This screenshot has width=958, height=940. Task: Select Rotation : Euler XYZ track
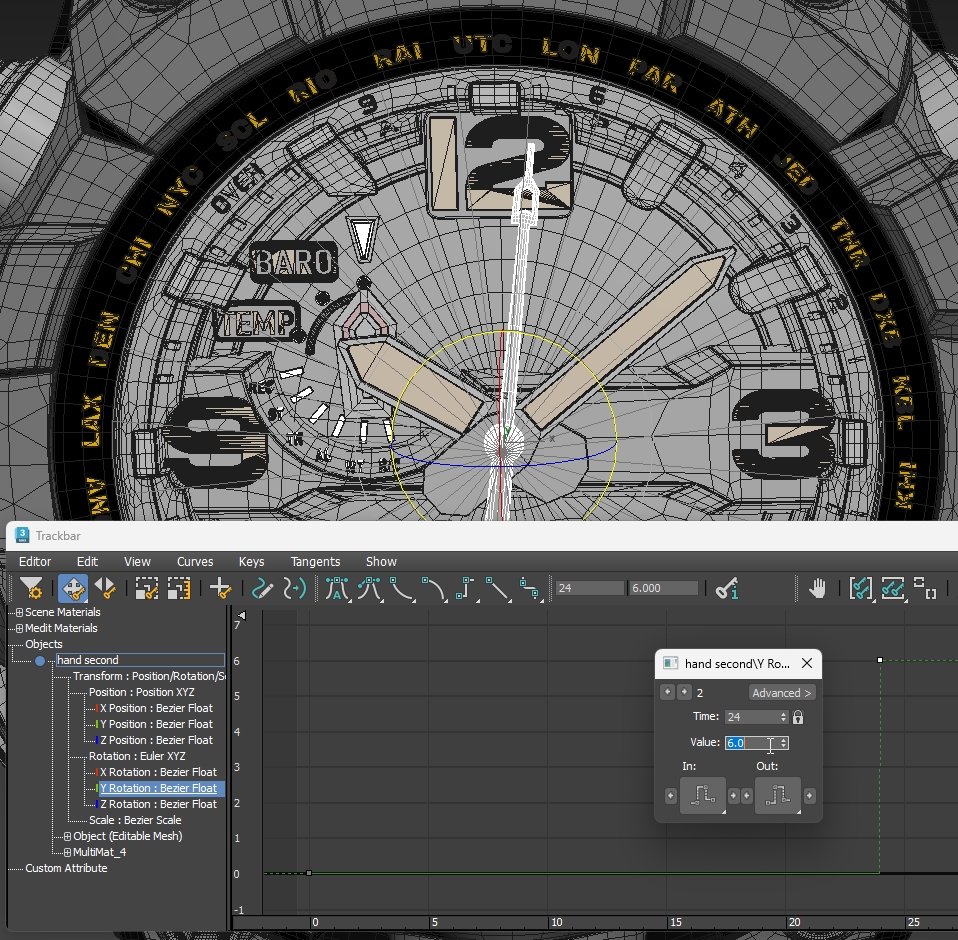coord(137,756)
